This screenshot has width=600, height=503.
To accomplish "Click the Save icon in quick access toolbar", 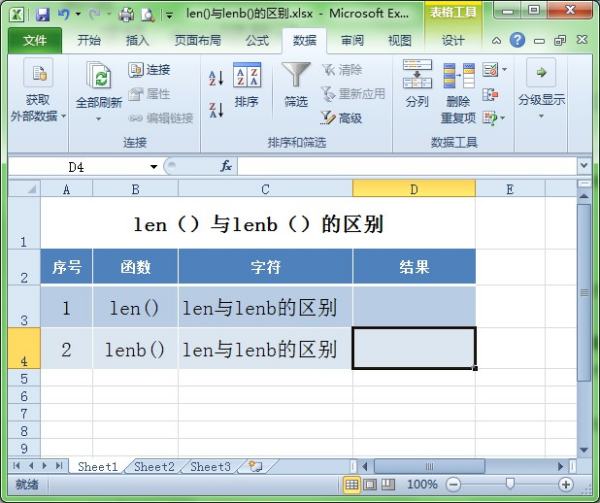I will 42,15.
